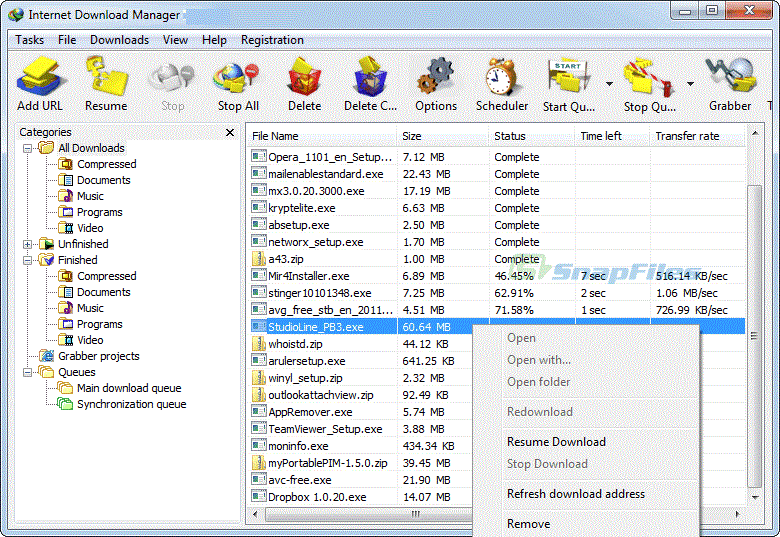Select Programs under All Downloads
This screenshot has height=537, width=780.
99,212
